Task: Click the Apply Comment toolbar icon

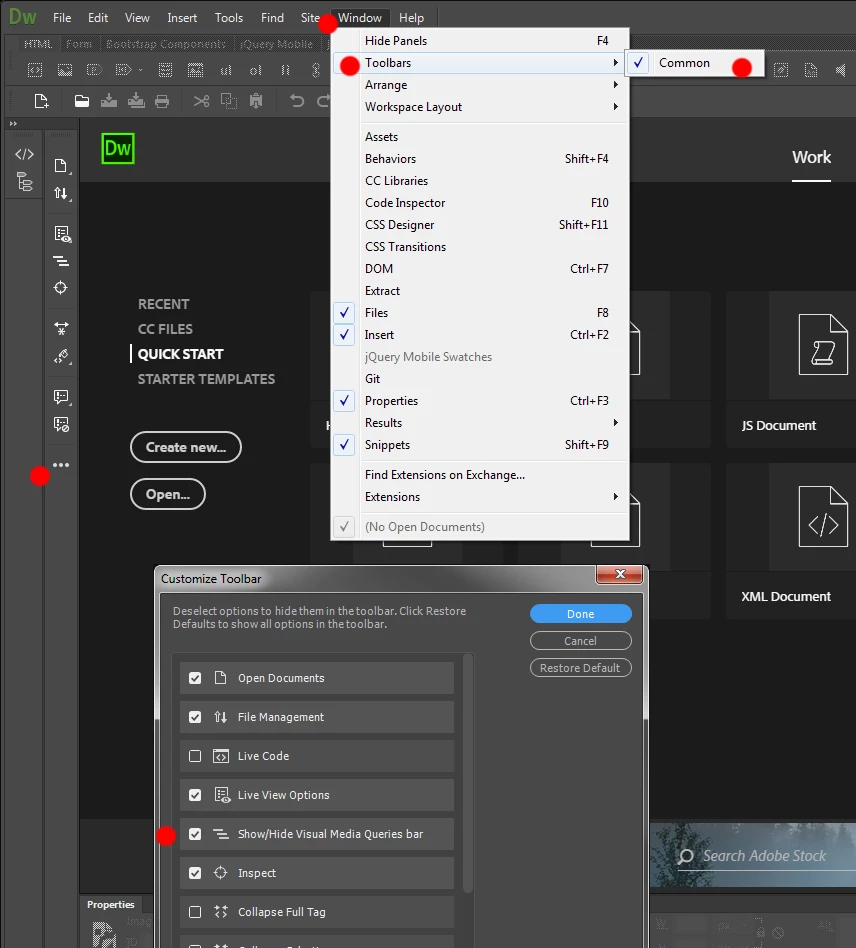Action: [x=62, y=397]
